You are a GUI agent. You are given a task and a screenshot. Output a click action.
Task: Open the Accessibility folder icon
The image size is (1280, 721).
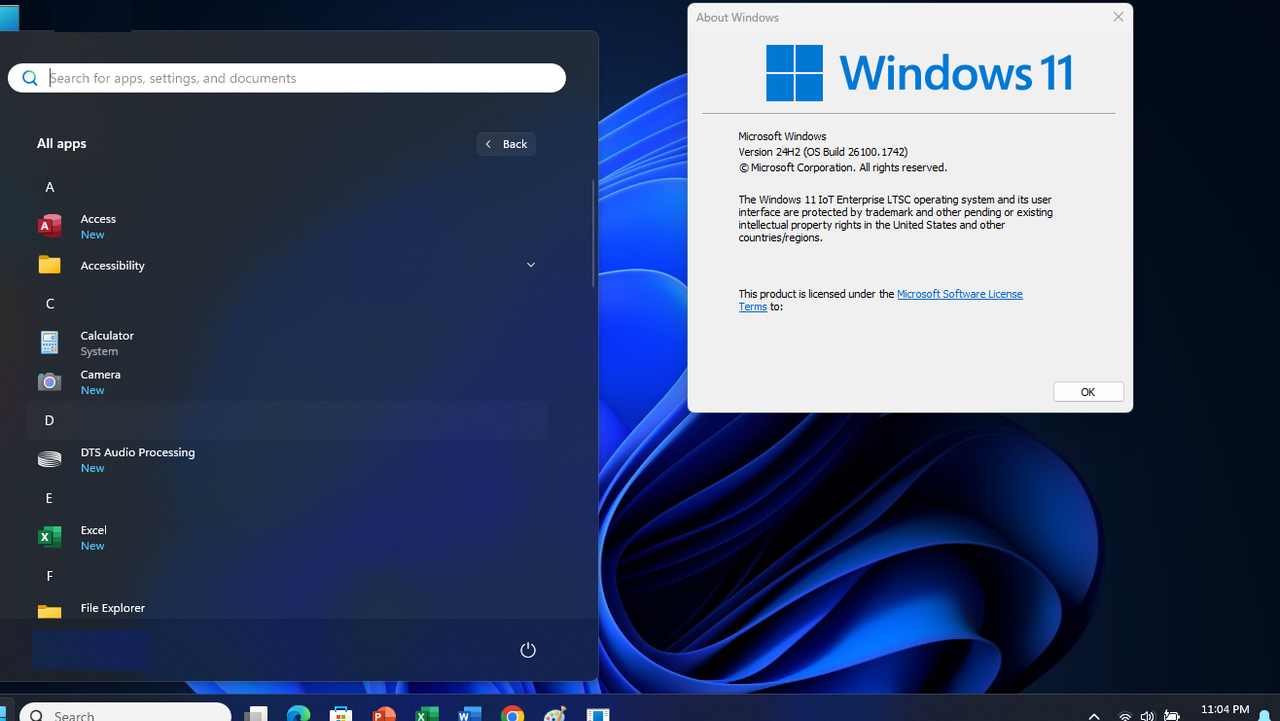49,265
